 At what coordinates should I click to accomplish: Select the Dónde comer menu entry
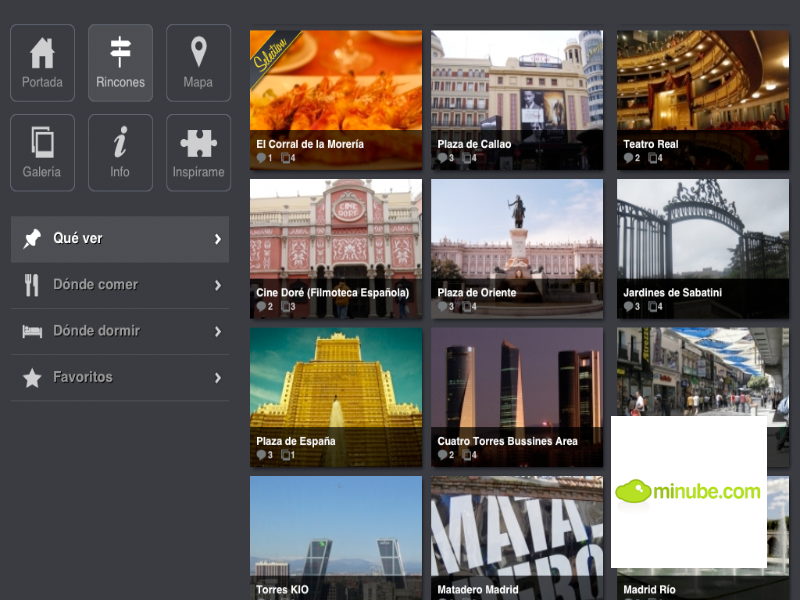[120, 285]
